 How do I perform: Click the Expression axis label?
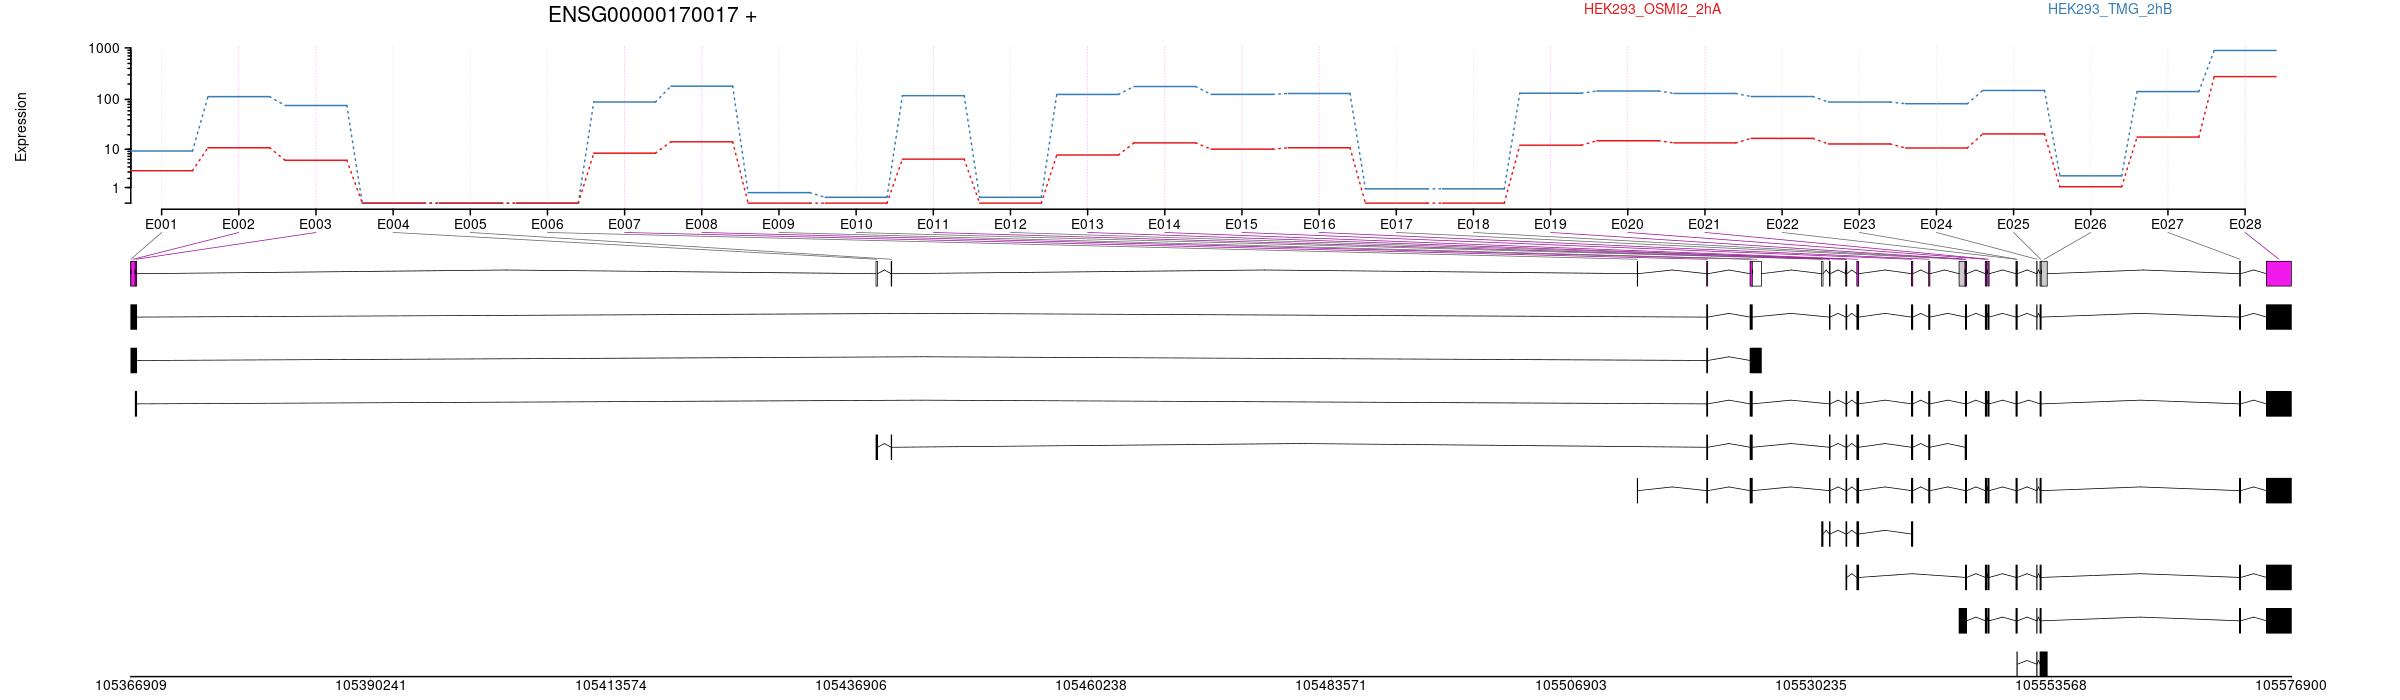click(x=21, y=127)
